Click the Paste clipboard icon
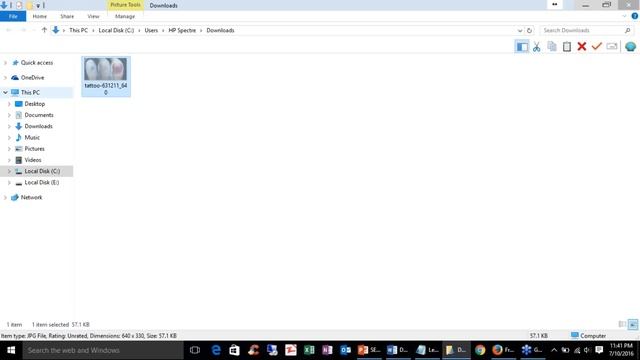640x360 pixels. tap(567, 47)
